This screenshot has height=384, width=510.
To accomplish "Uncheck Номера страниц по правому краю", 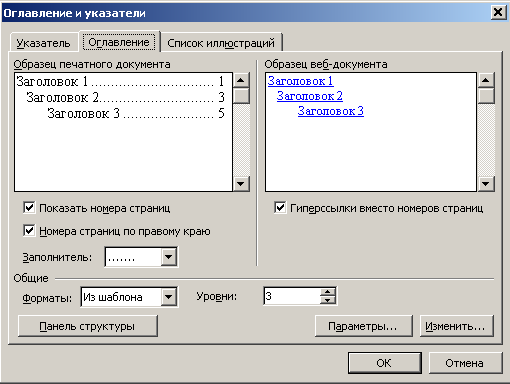I will click(x=29, y=231).
